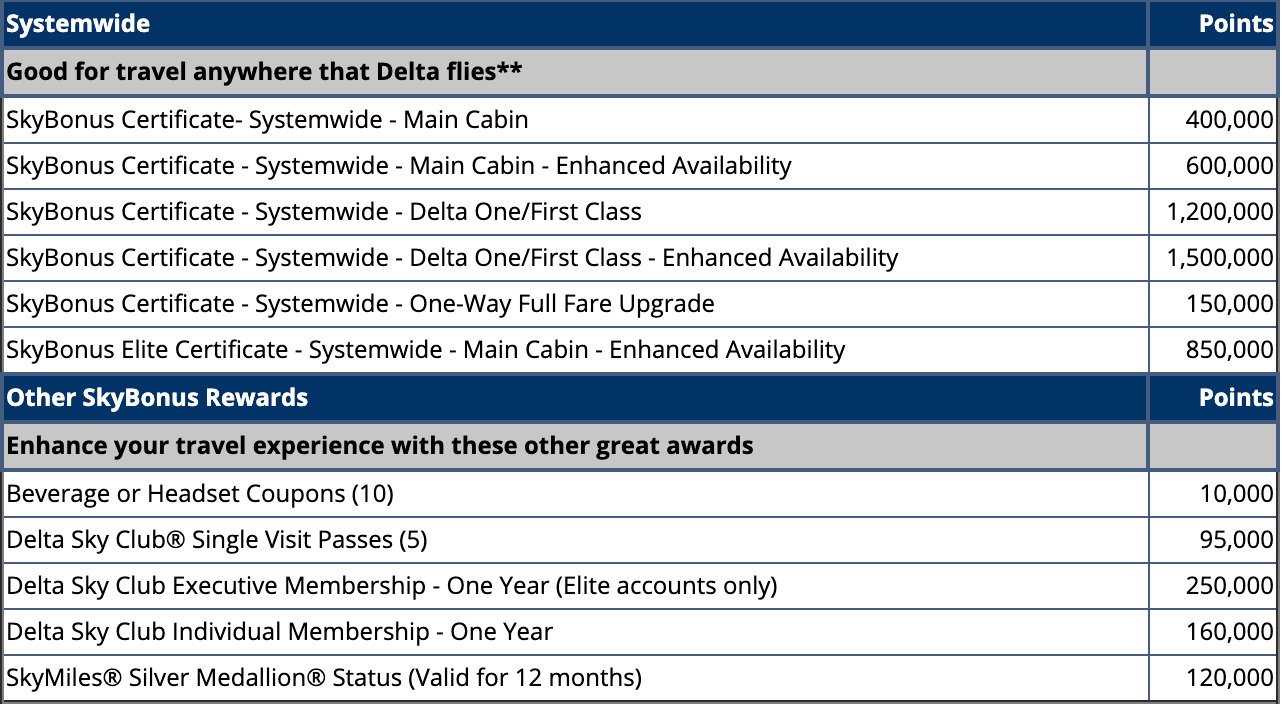The image size is (1282, 712).
Task: Click the 1,500,000 points cell
Action: tap(1219, 258)
